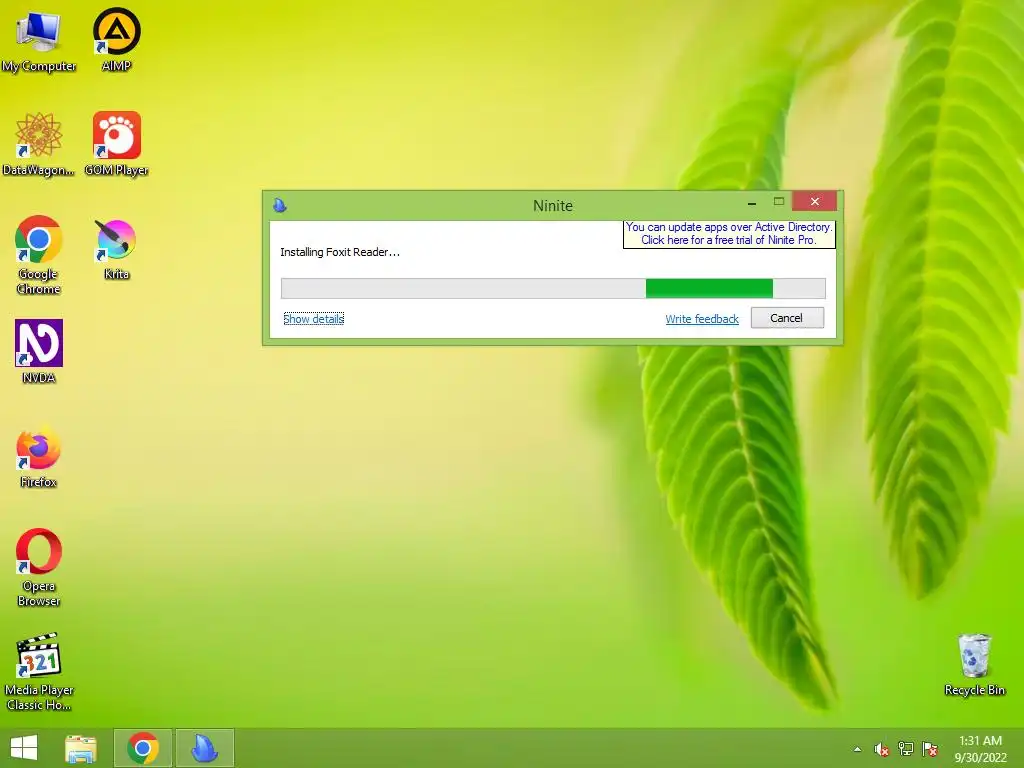Open the My Computer desktop icon
This screenshot has height=768, width=1024.
(39, 41)
